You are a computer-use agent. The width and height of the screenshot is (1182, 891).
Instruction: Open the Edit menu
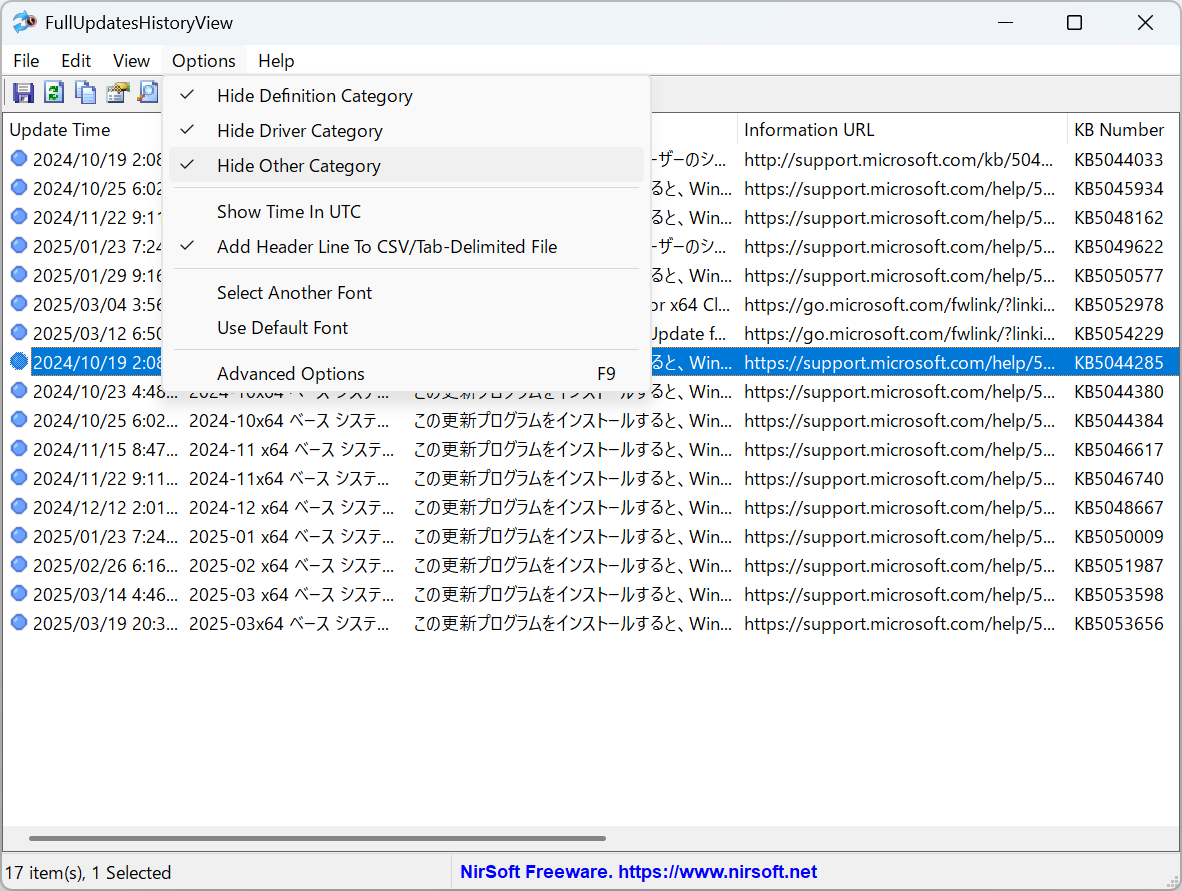(x=76, y=61)
